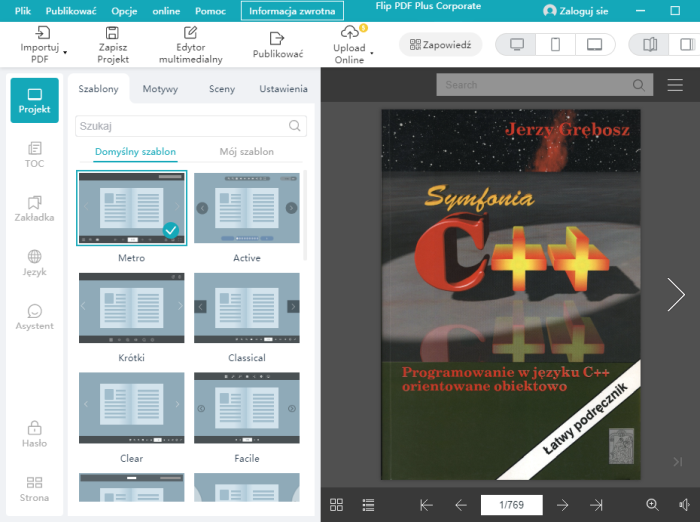This screenshot has width=700, height=522.
Task: Open the Opcje menu
Action: pyautogui.click(x=124, y=11)
